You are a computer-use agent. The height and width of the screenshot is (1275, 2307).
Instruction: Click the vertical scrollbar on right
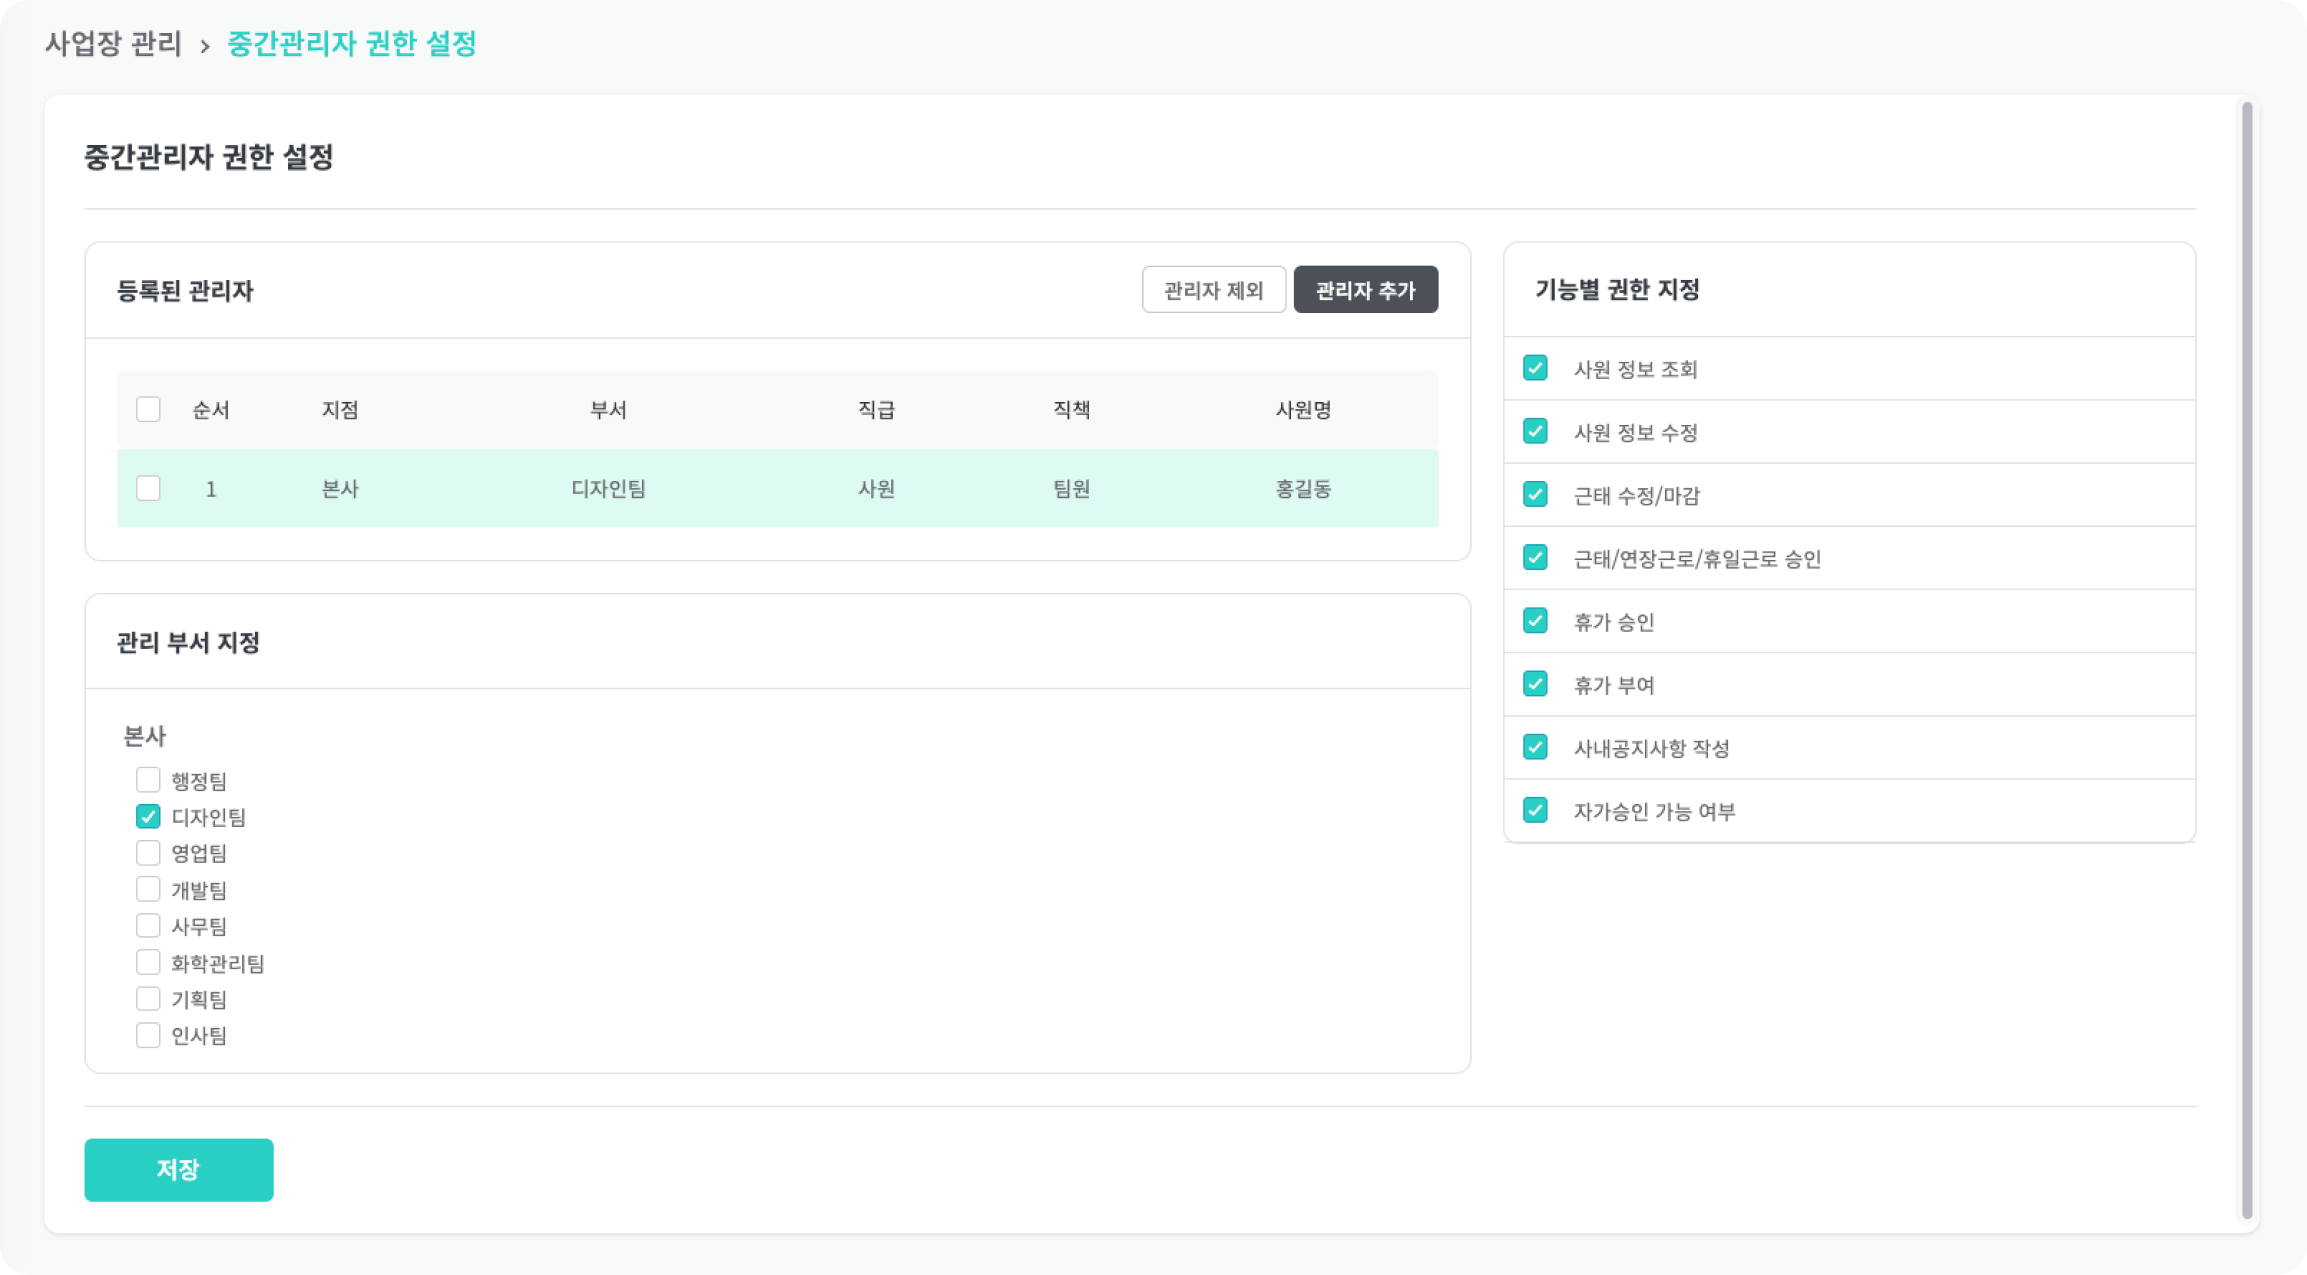2246,660
